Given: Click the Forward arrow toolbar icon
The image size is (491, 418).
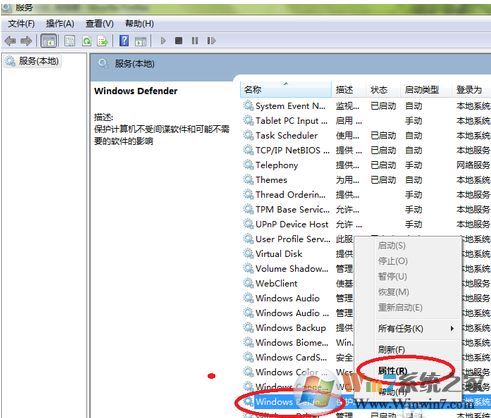Looking at the screenshot, I should 26,41.
